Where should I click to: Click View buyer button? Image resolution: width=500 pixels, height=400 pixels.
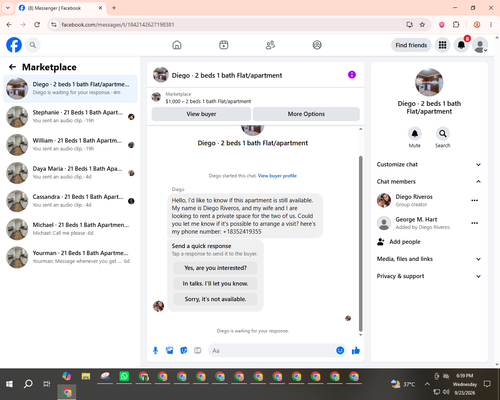(201, 114)
